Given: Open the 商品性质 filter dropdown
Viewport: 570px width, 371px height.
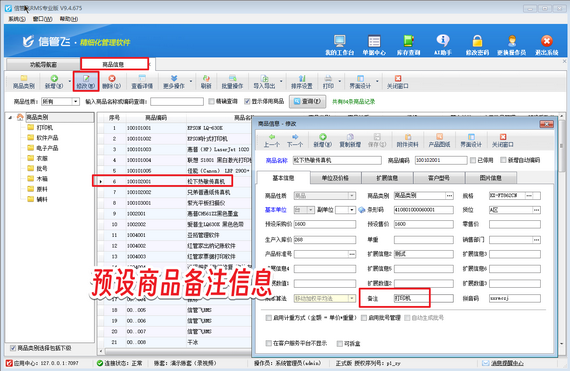Looking at the screenshot, I should pyautogui.click(x=76, y=102).
